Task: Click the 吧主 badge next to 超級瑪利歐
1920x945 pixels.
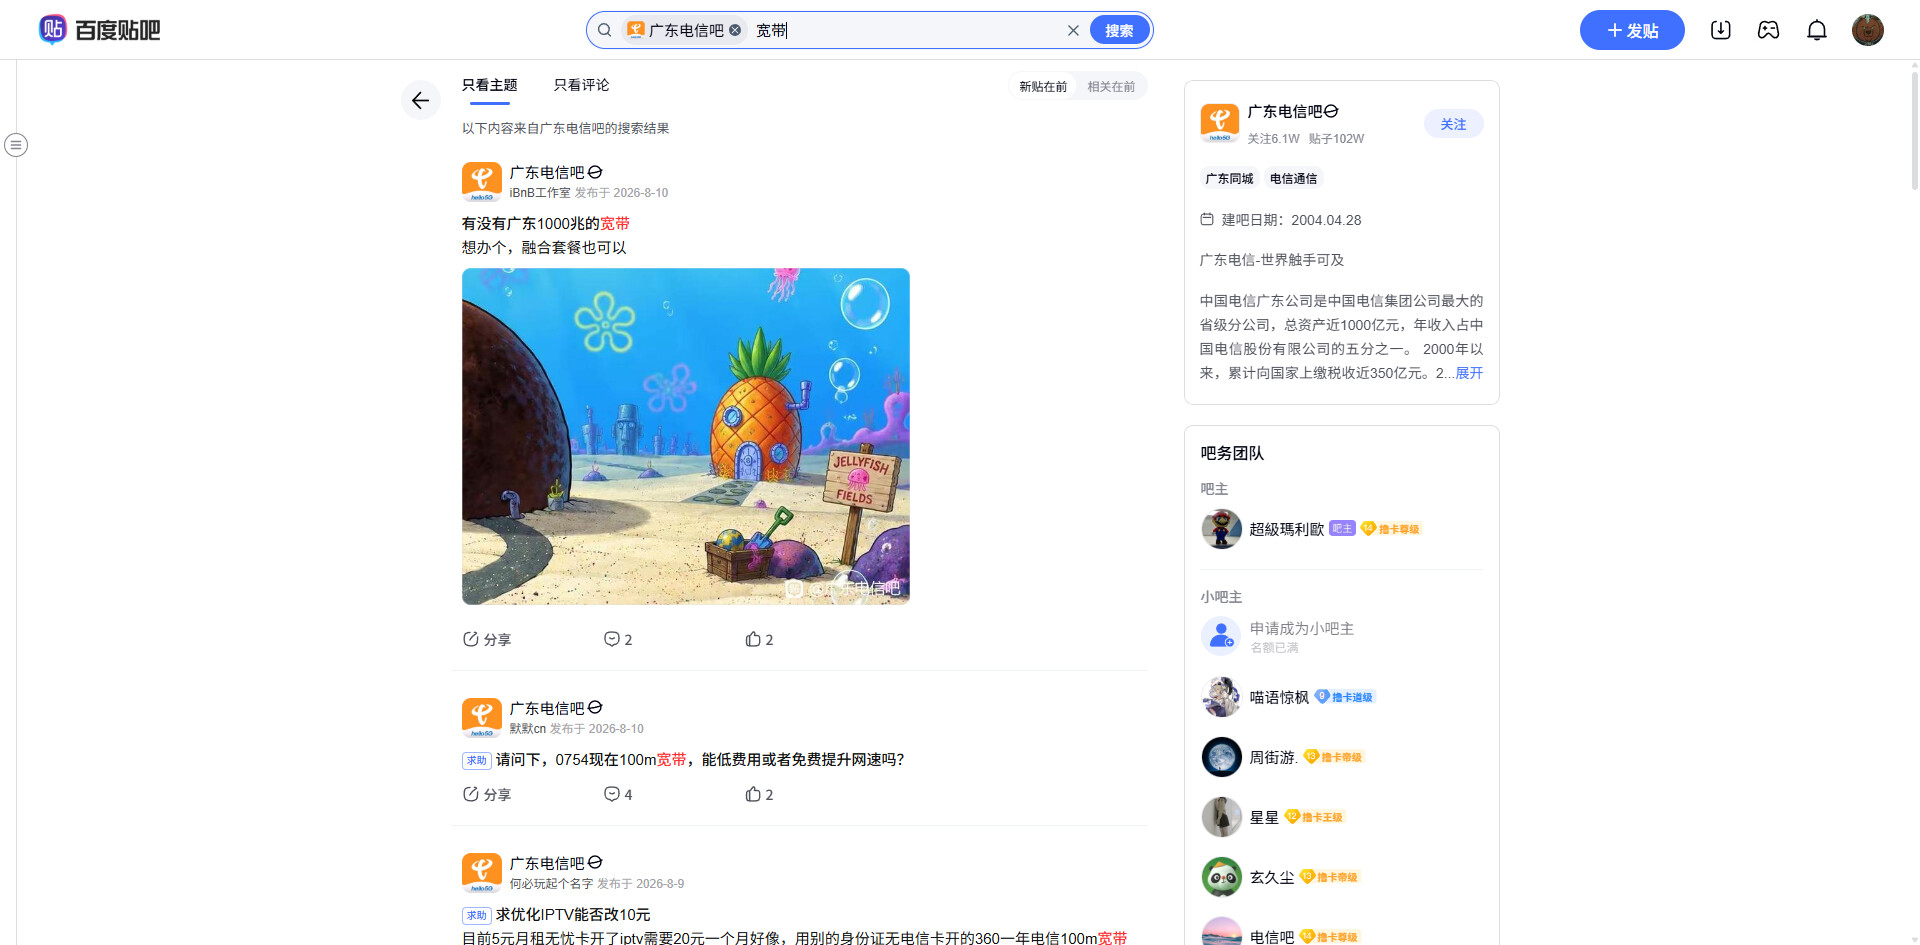Action: [x=1342, y=528]
